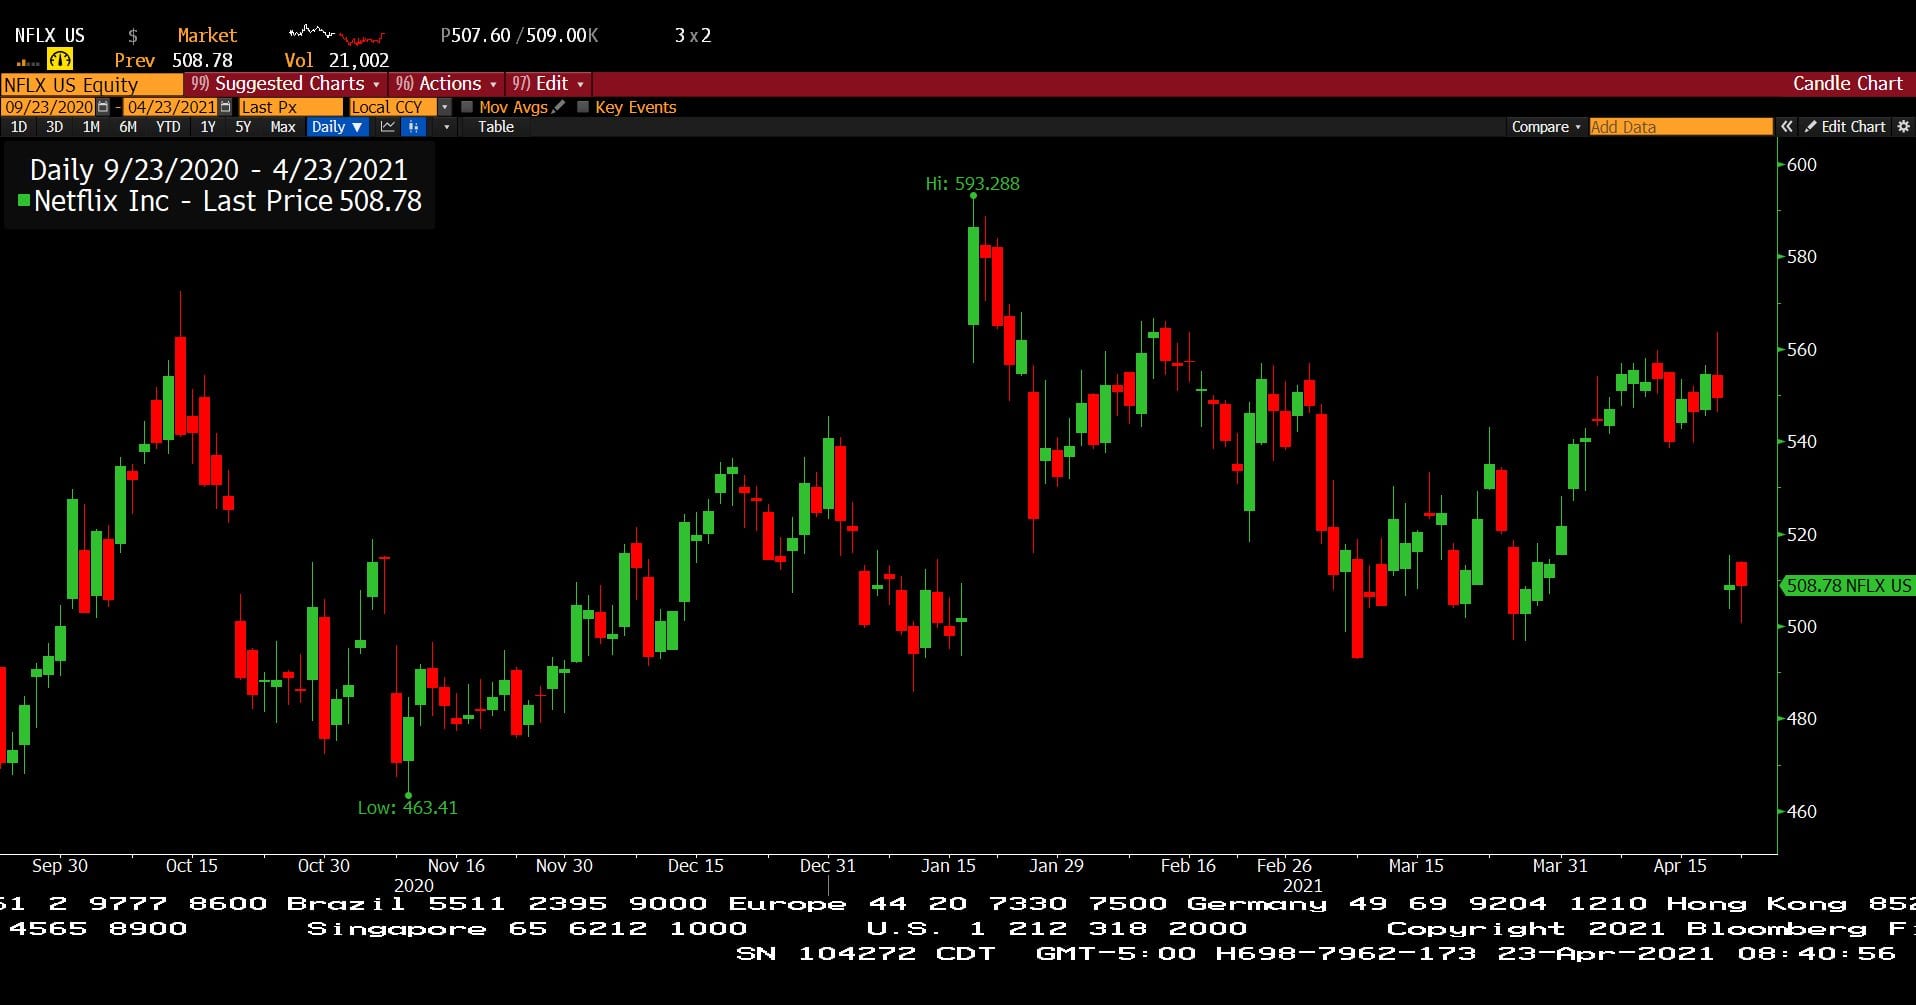Open the Compare dropdown
This screenshot has height=1005, width=1916.
[x=1546, y=127]
